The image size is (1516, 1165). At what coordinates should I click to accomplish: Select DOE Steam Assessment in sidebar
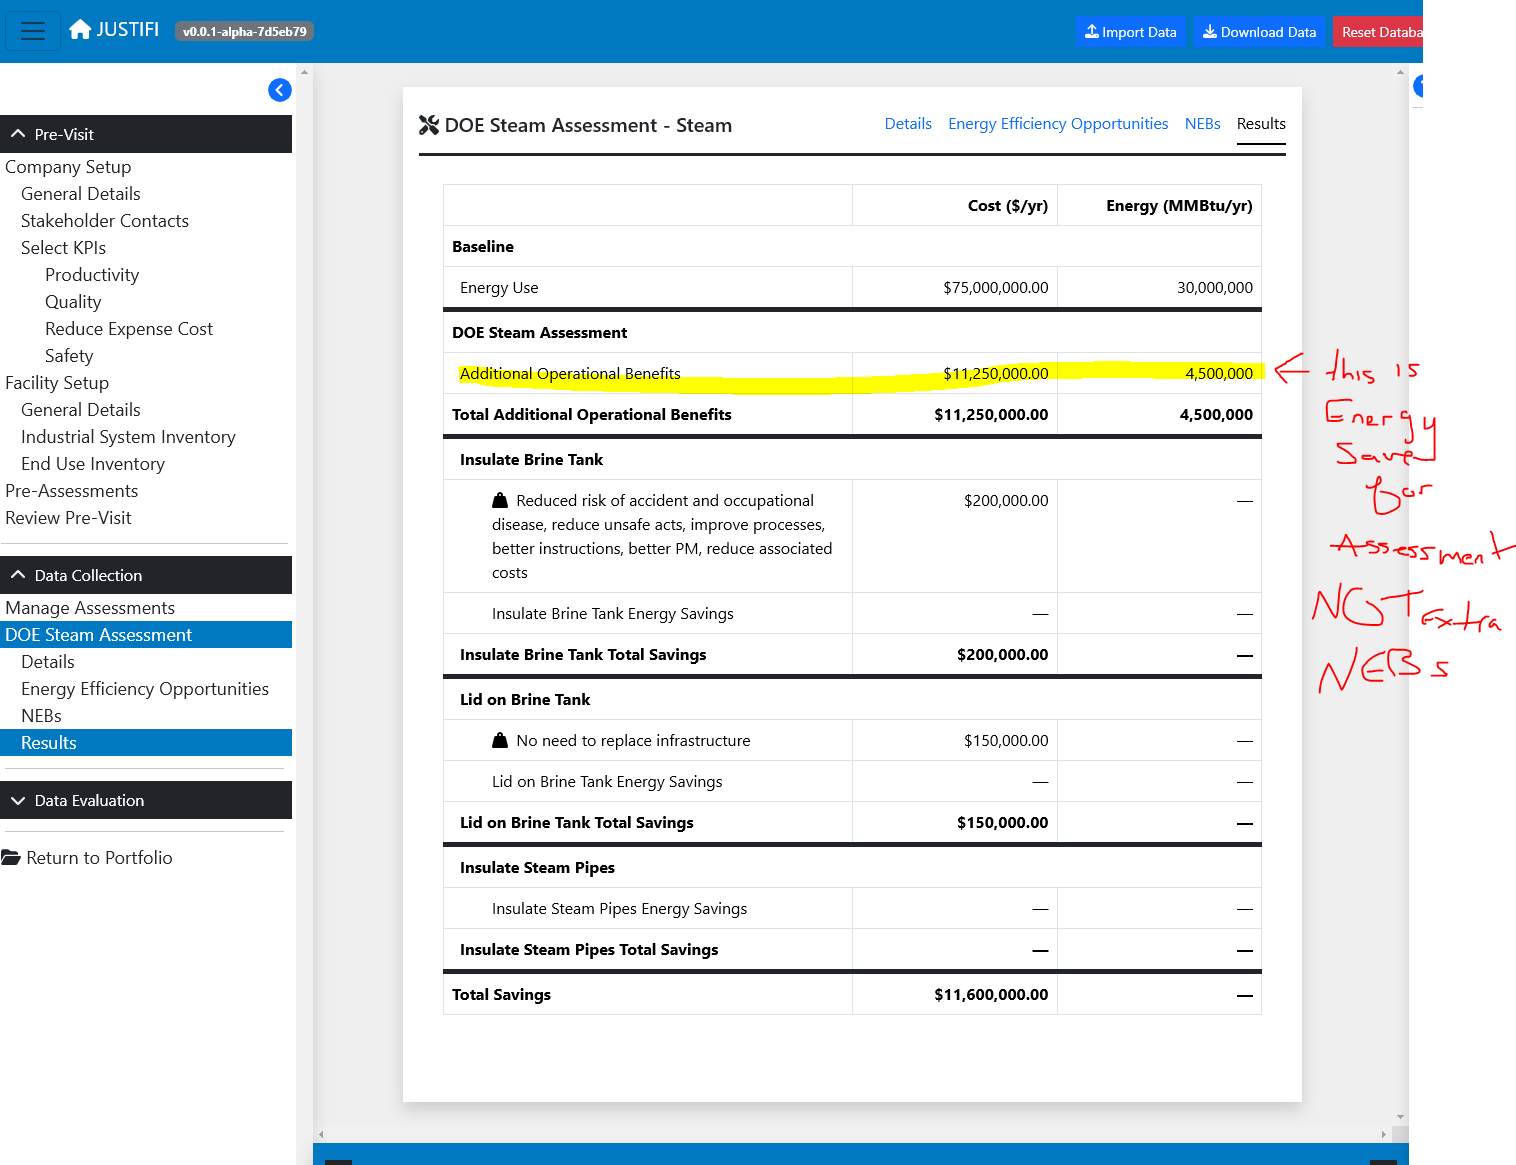[146, 635]
